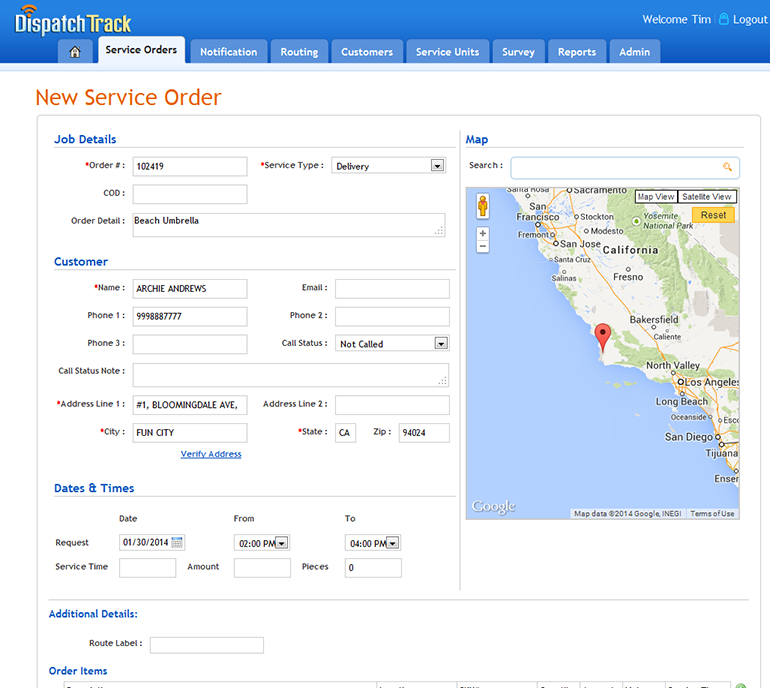This screenshot has width=770, height=688.
Task: Click the Verify Address link
Action: (211, 454)
